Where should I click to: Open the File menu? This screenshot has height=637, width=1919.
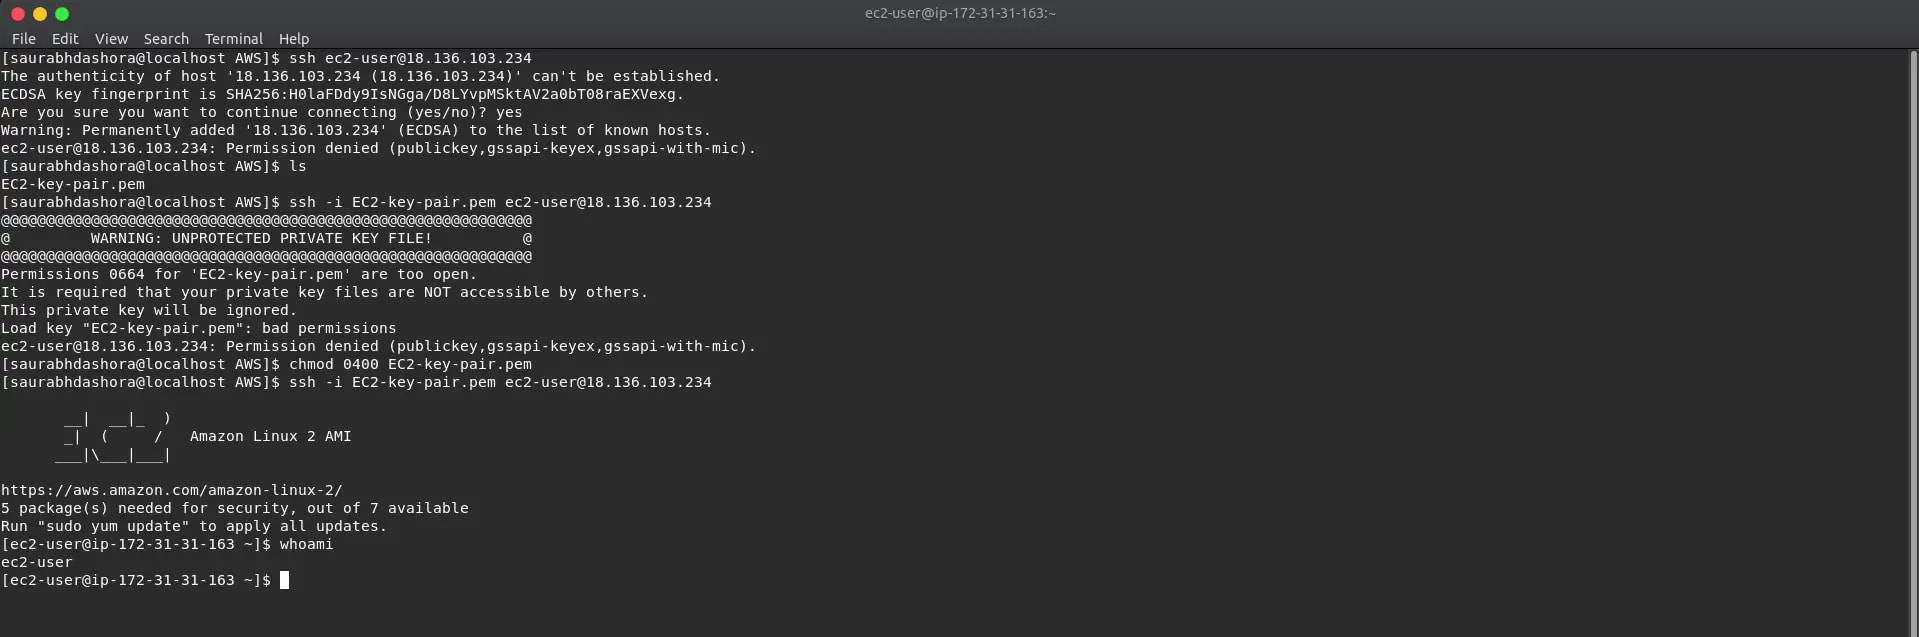pos(24,39)
